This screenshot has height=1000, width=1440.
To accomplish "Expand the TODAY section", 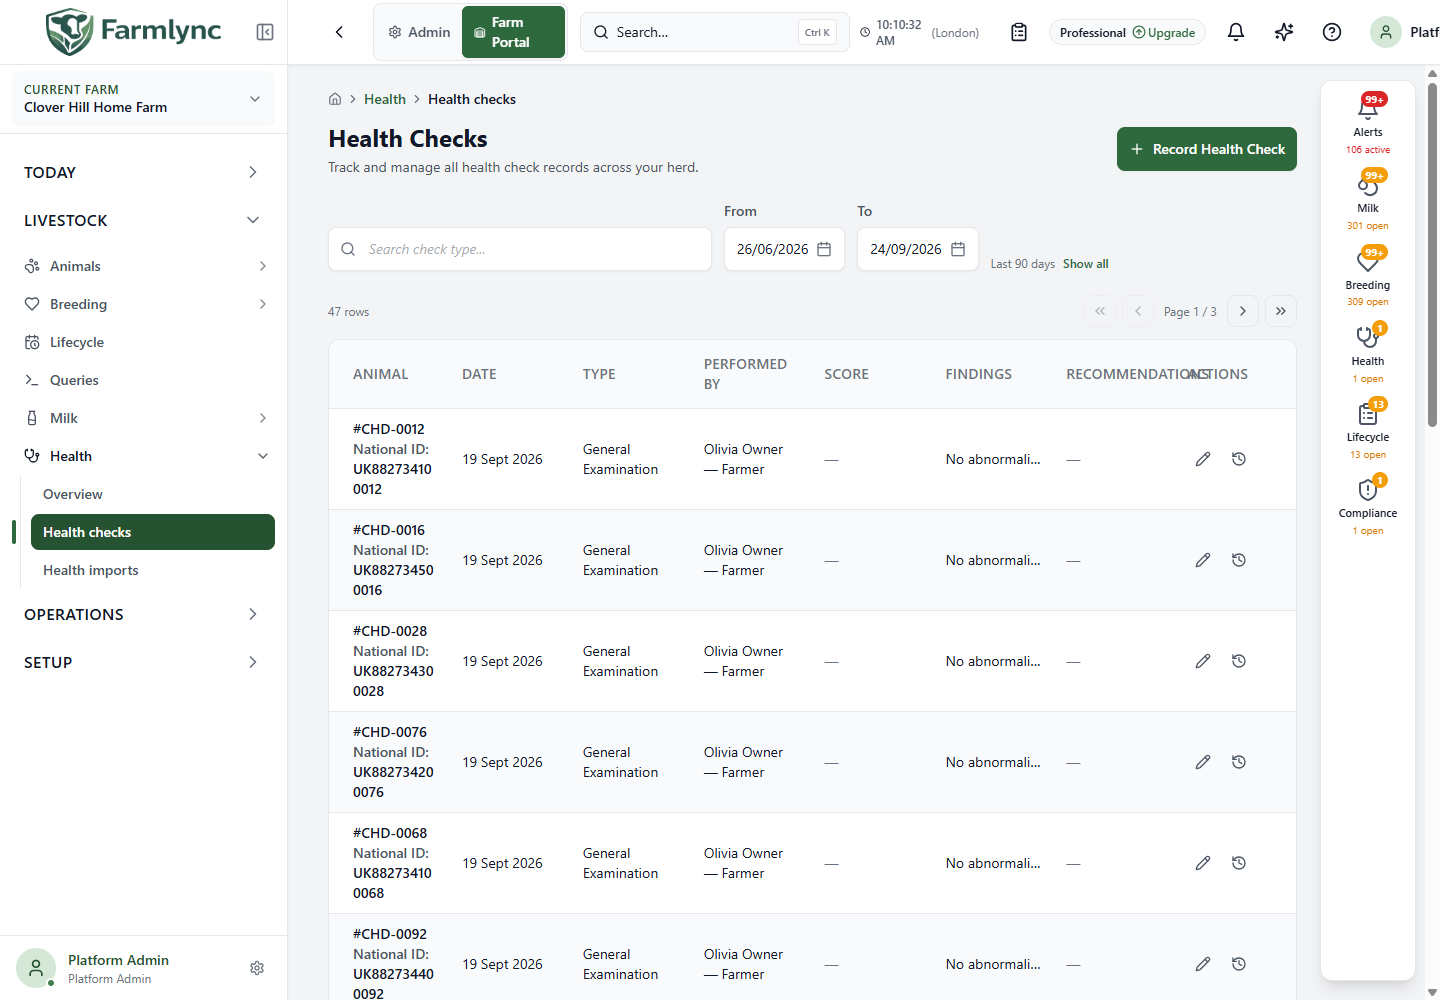I will 143,172.
